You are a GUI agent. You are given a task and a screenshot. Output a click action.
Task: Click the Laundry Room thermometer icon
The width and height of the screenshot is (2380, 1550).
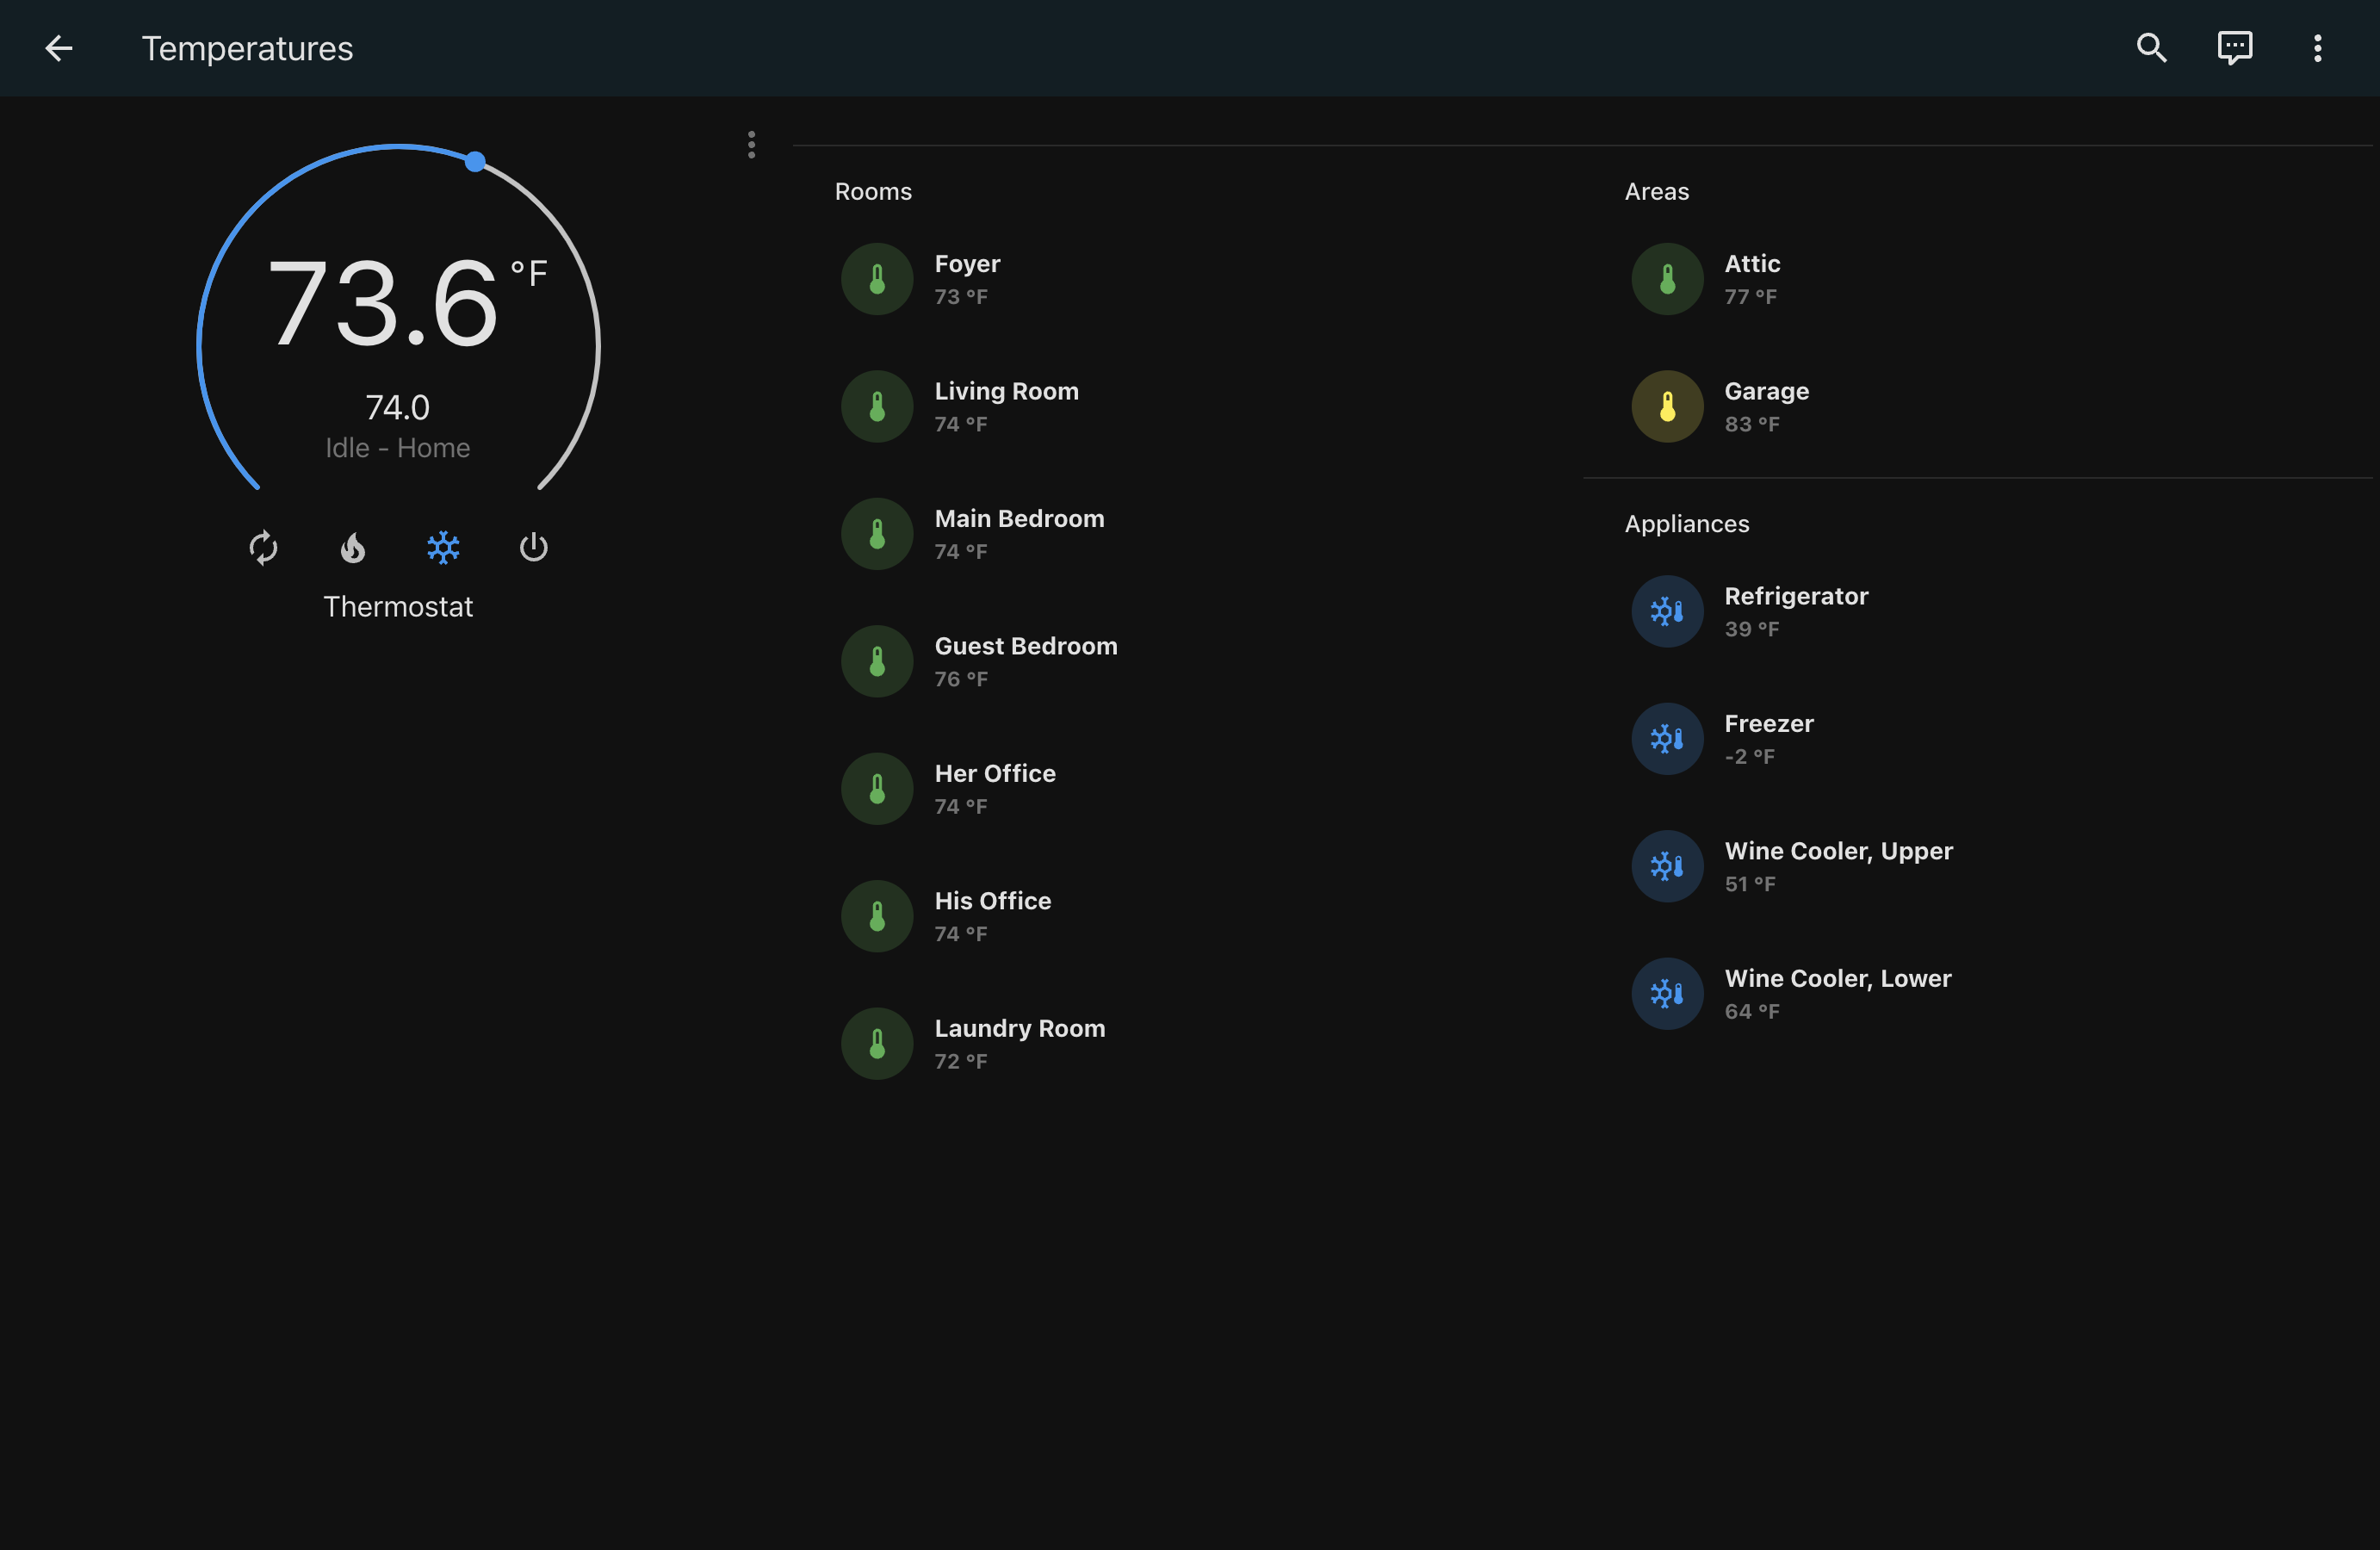point(877,1043)
